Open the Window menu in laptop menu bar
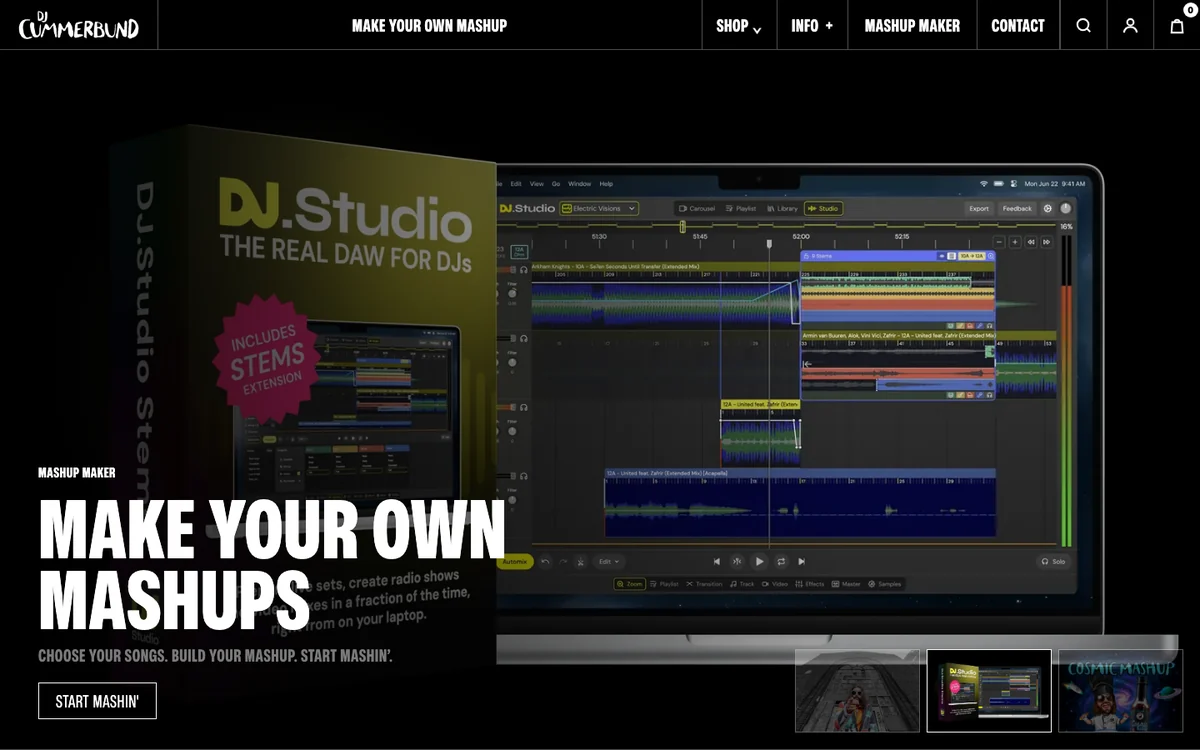The width and height of the screenshot is (1200, 750). point(580,184)
